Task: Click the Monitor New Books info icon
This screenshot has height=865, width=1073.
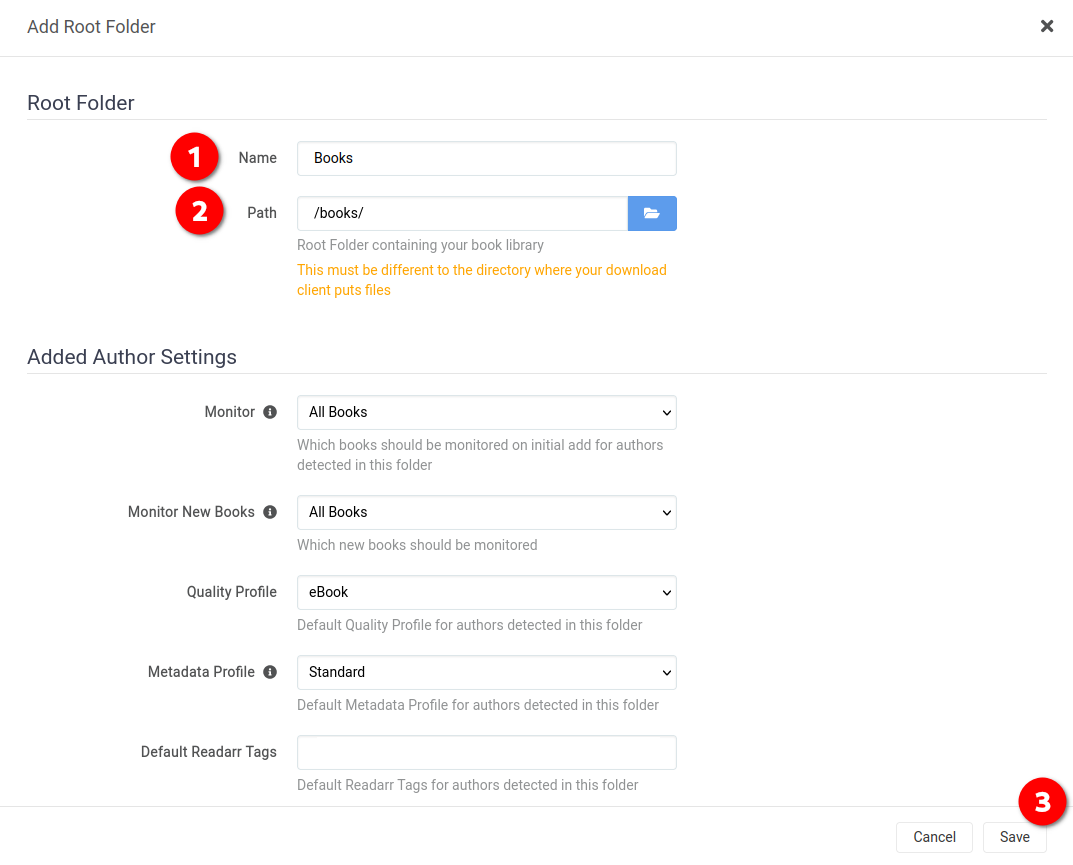Action: click(x=270, y=512)
